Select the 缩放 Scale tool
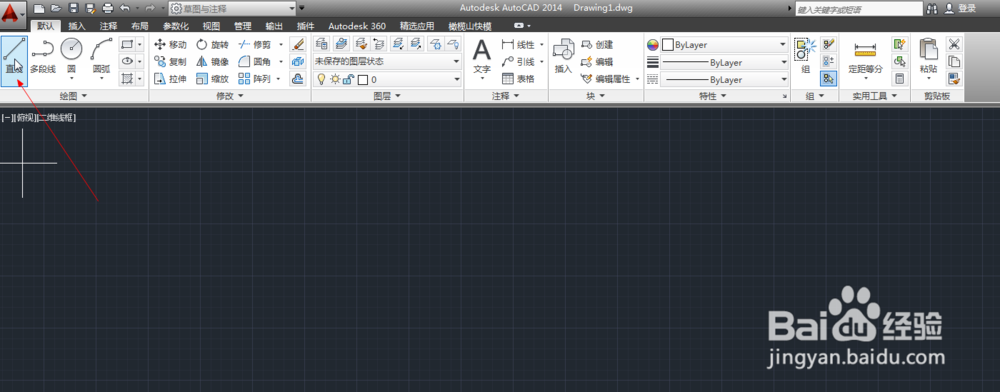The image size is (1000, 392). click(212, 79)
